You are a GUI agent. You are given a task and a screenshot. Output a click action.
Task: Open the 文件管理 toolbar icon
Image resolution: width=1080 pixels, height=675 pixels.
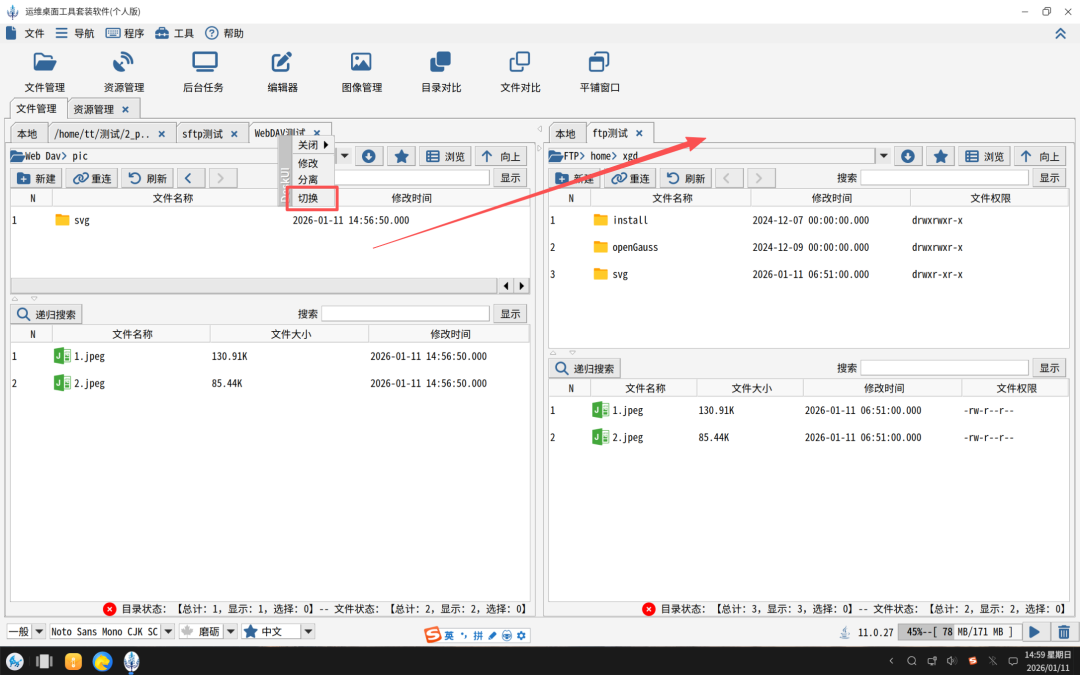[x=45, y=72]
